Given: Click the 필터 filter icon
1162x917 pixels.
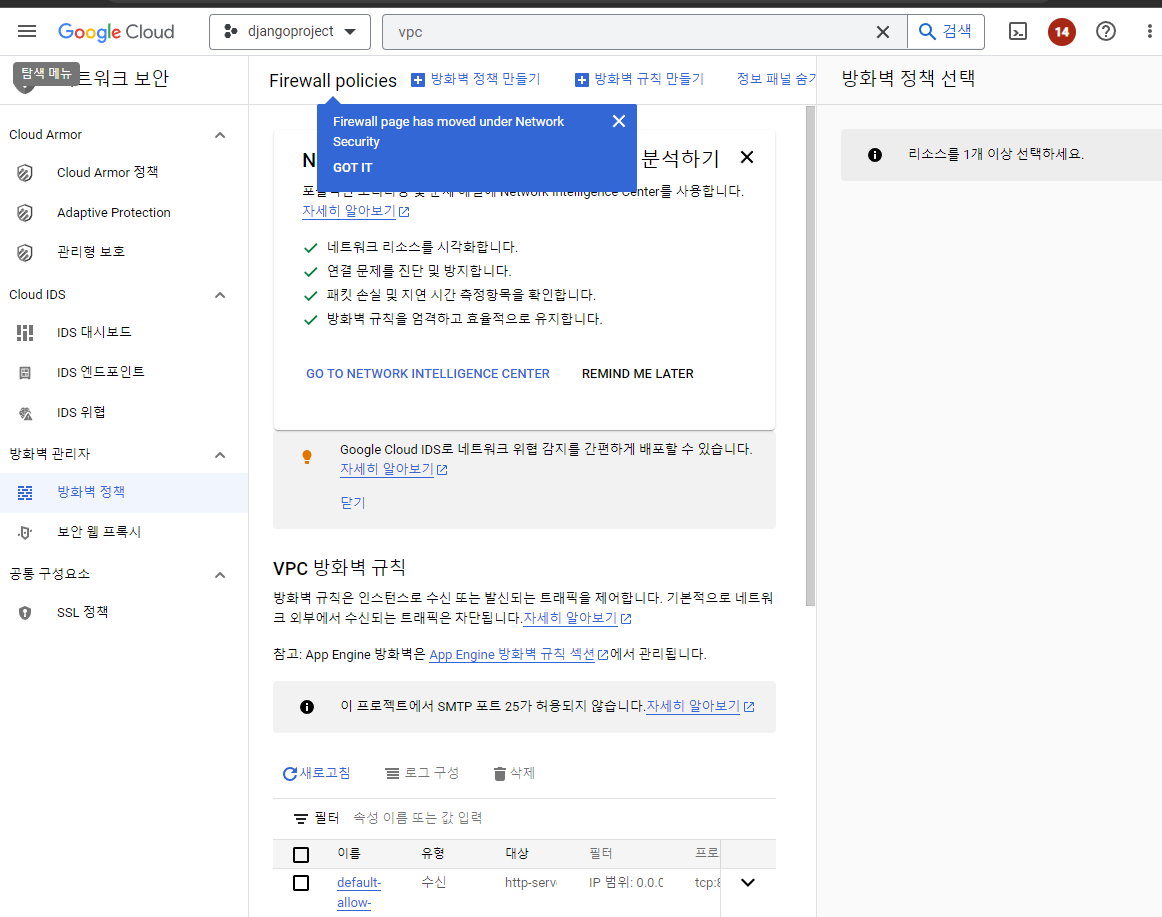Looking at the screenshot, I should click(301, 818).
